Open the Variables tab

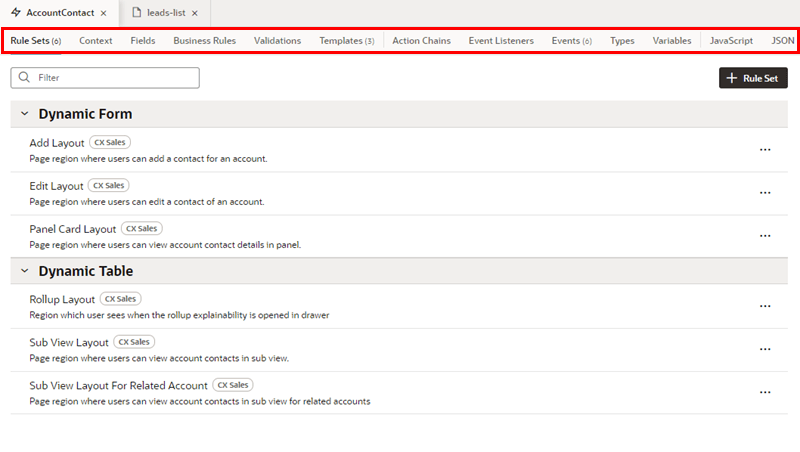[x=672, y=41]
